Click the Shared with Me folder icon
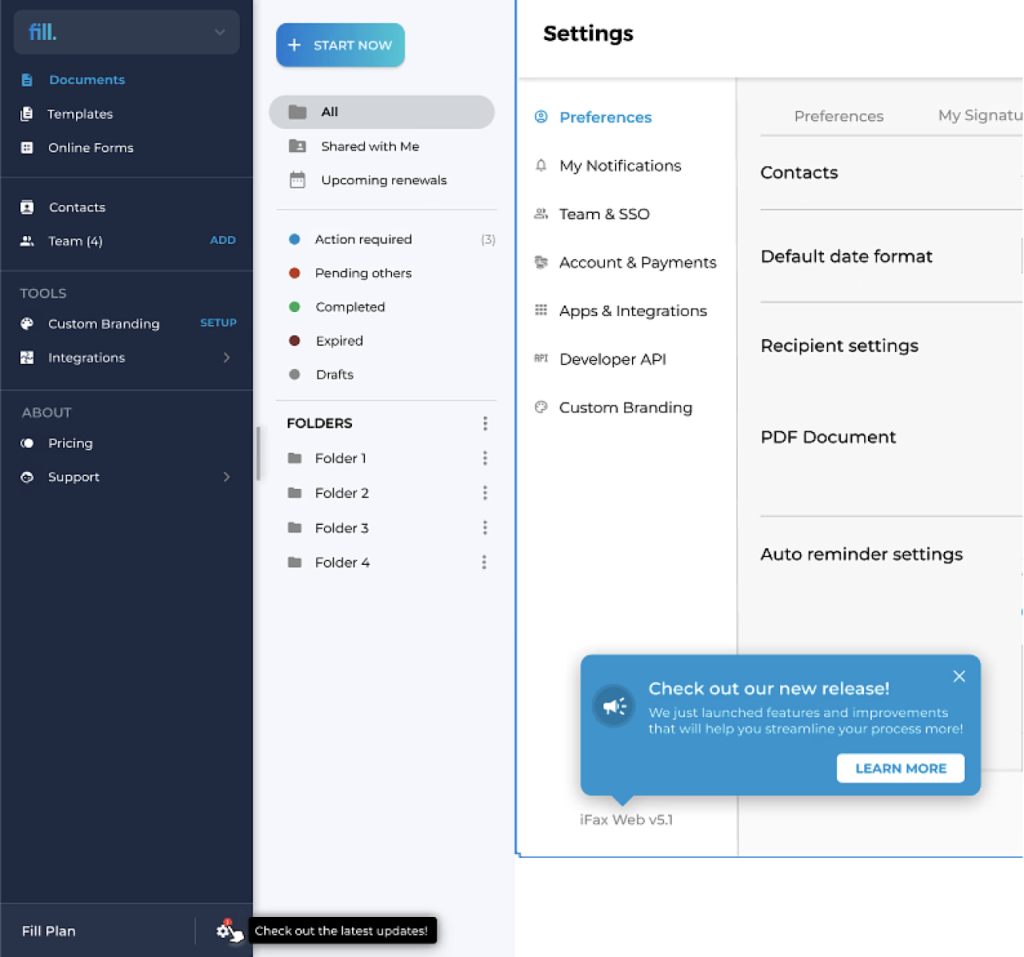1024x957 pixels. (x=297, y=146)
